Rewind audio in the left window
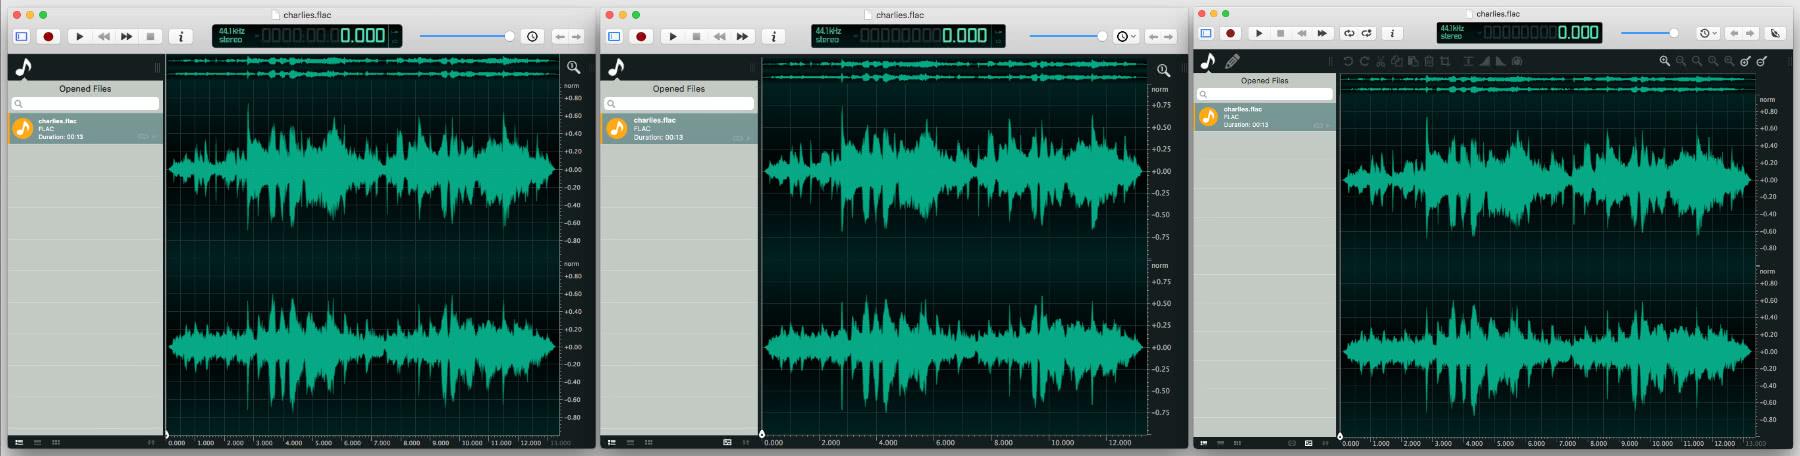Image resolution: width=1800 pixels, height=456 pixels. coord(103,36)
